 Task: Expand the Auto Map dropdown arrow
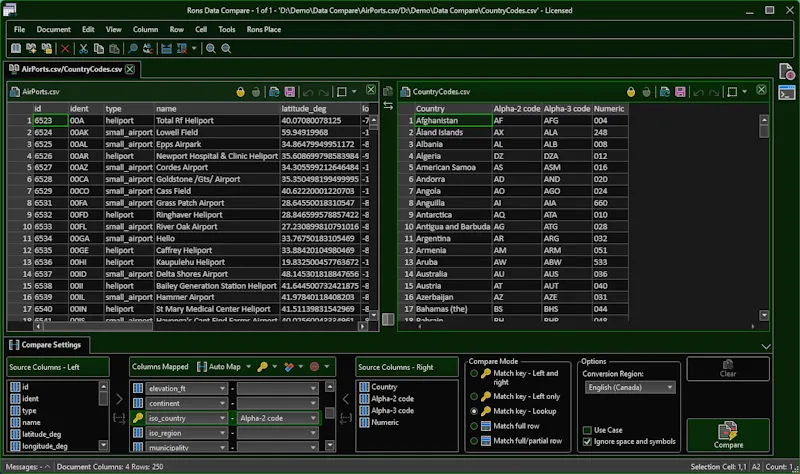coord(248,367)
